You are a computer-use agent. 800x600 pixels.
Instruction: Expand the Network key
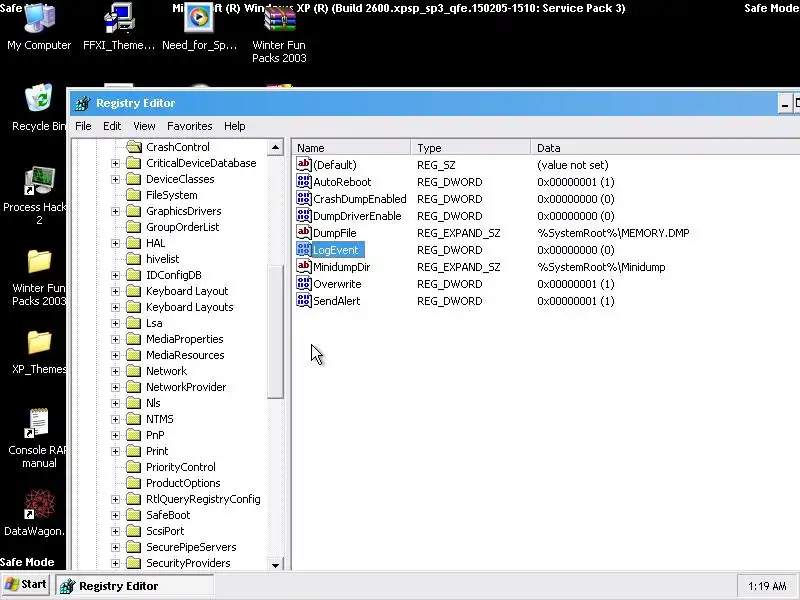115,371
